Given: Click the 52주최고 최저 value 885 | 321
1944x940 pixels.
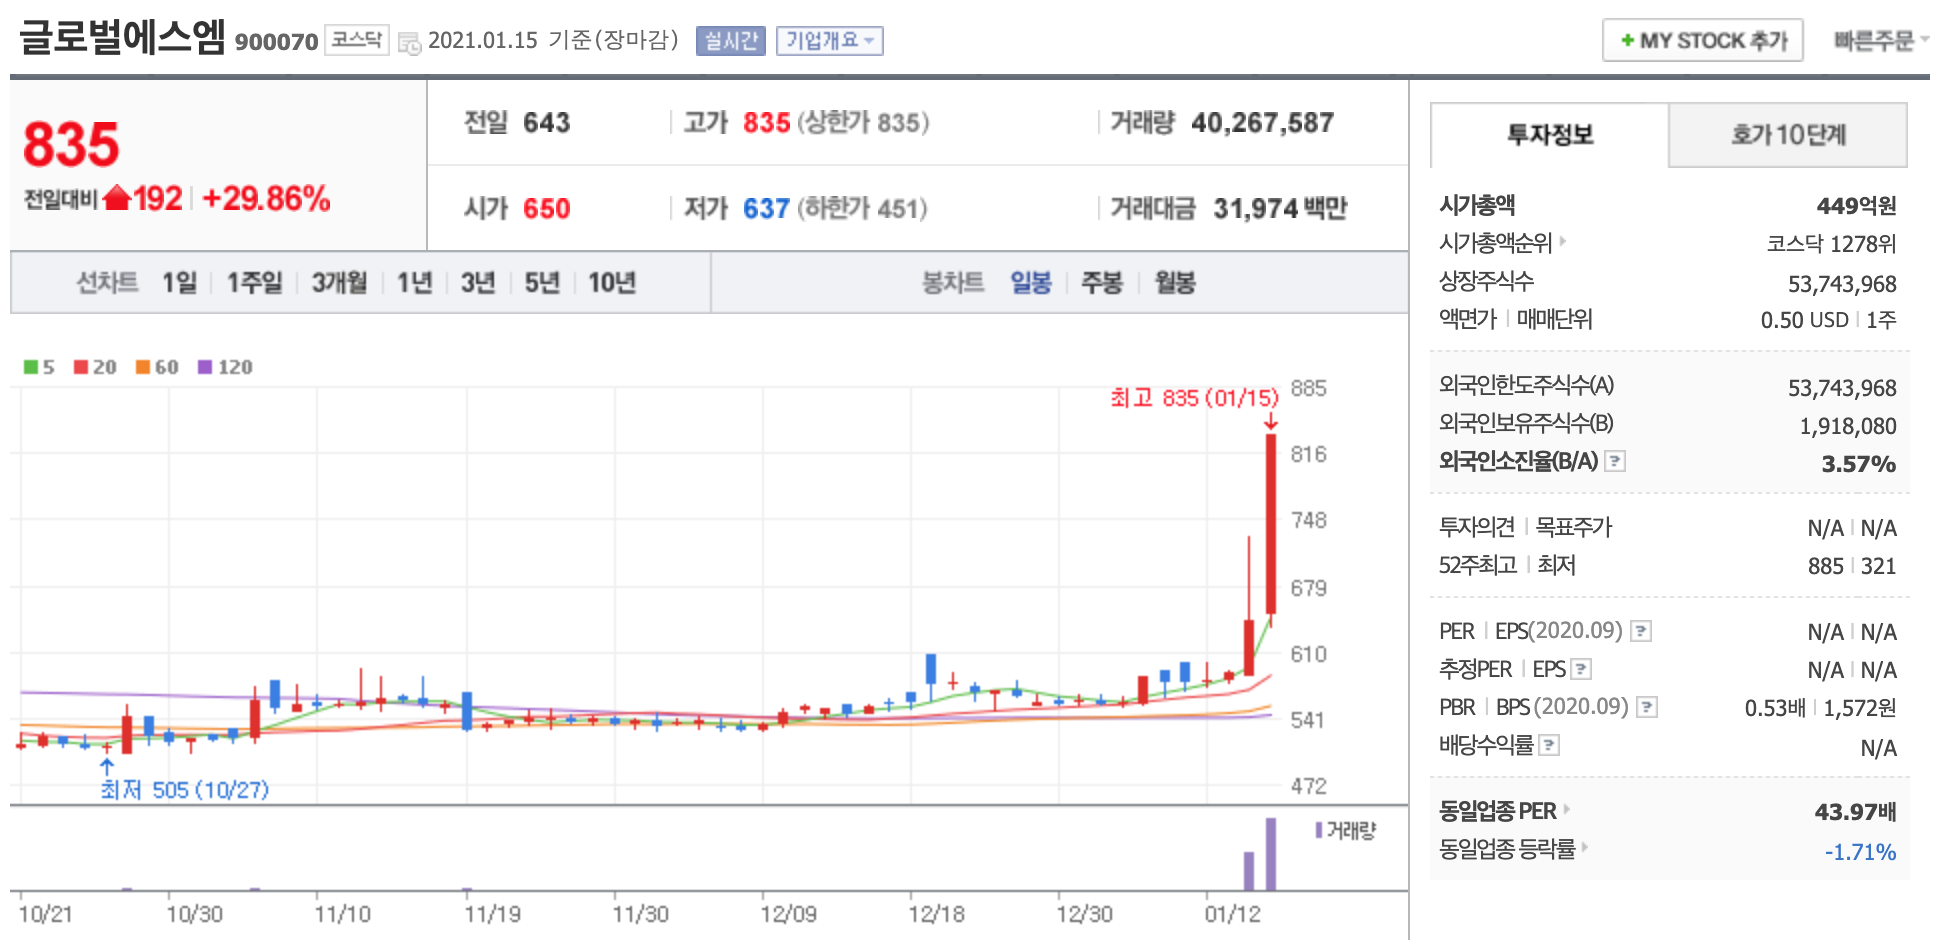Looking at the screenshot, I should (x=1852, y=566).
